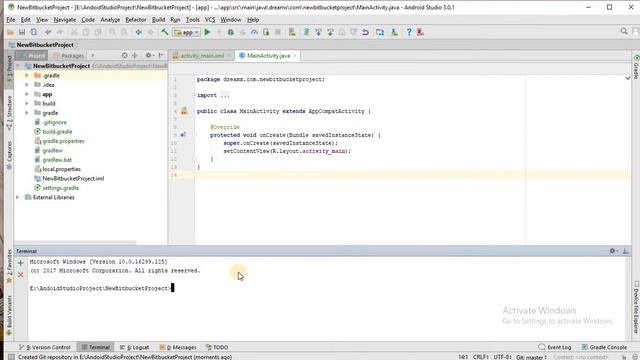Image resolution: width=640 pixels, height=360 pixels.
Task: Click the related XML file gutter icon
Action: point(184,111)
